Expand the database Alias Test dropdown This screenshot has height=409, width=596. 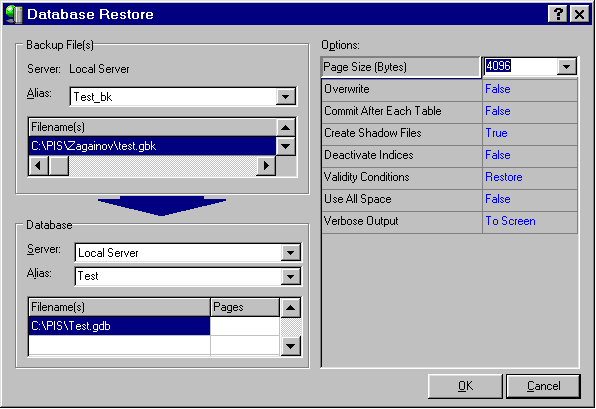pos(290,276)
